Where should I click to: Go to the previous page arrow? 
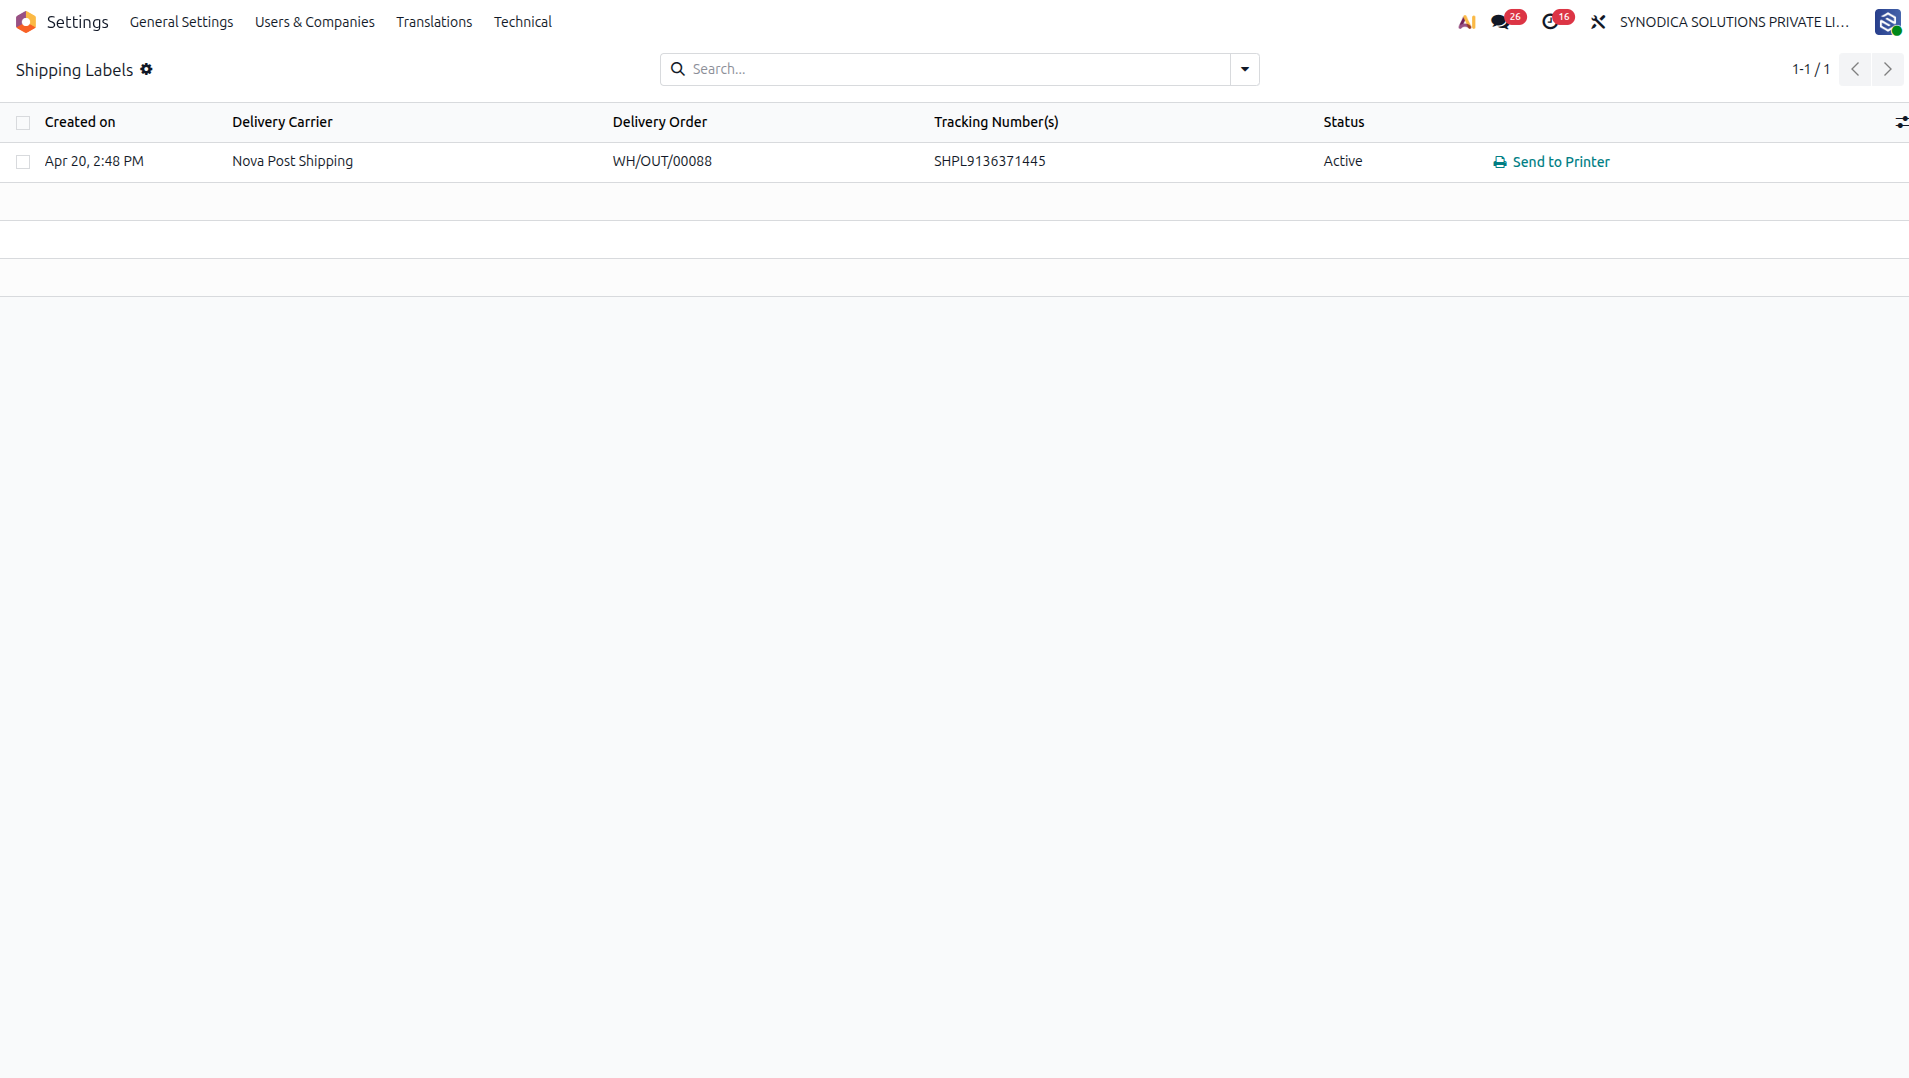(1855, 69)
